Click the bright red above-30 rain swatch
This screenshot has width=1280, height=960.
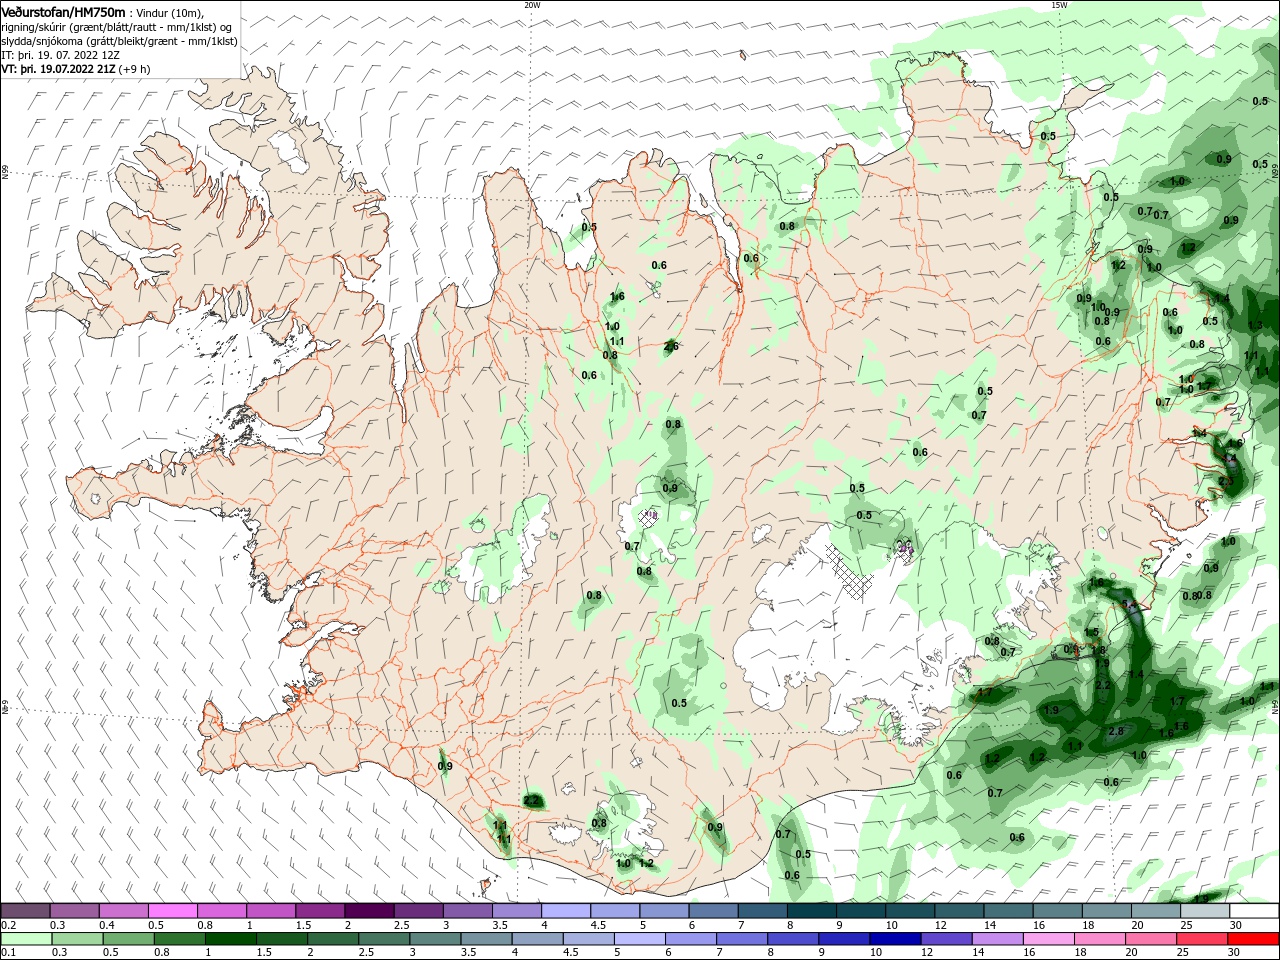[1252, 939]
